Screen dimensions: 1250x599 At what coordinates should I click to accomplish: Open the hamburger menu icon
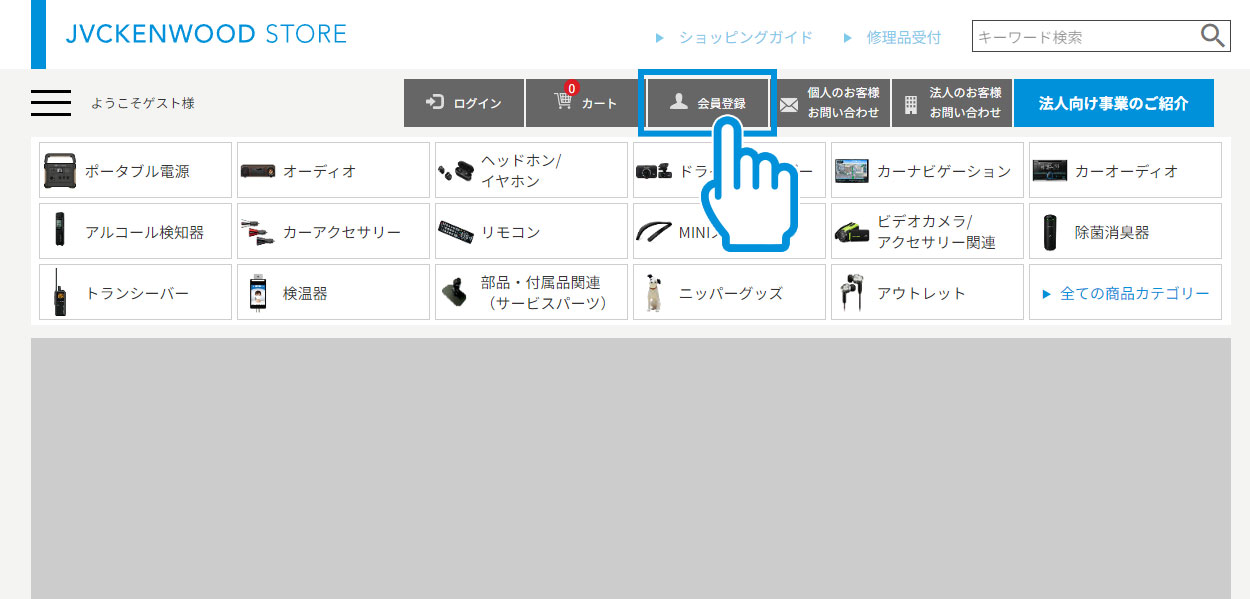[51, 103]
